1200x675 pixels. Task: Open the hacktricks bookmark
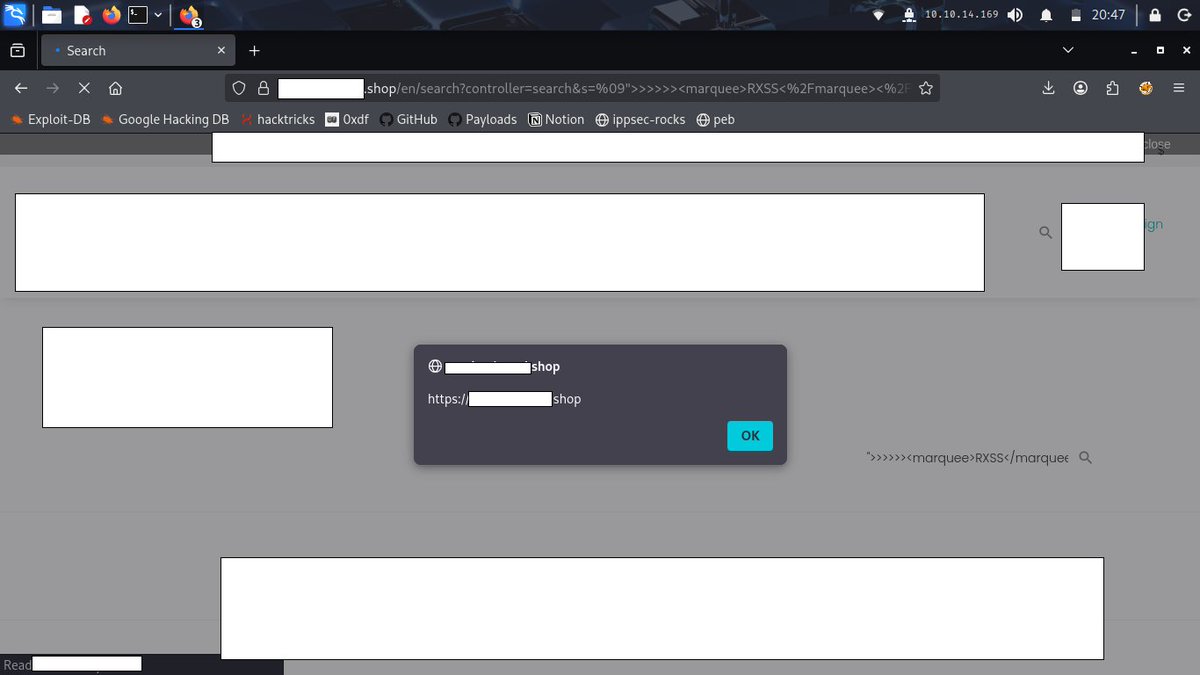click(277, 119)
